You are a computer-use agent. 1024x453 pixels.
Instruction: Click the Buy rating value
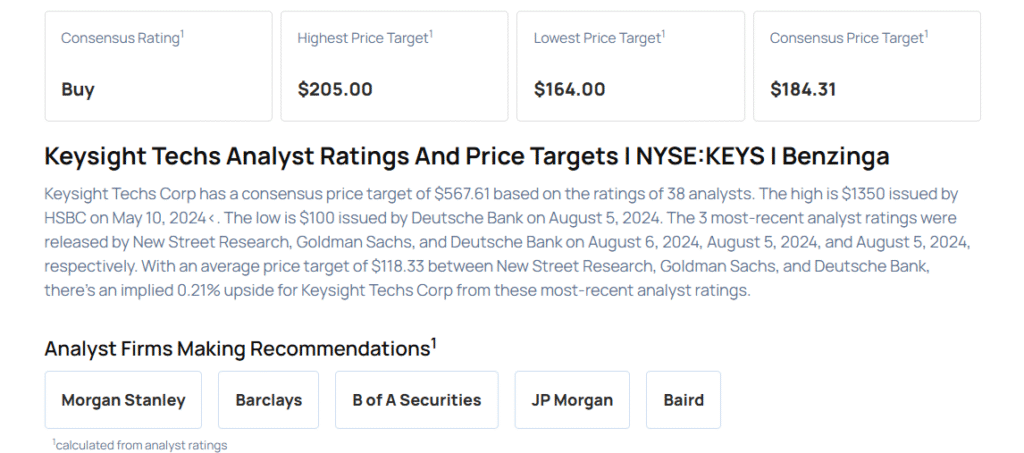[78, 89]
